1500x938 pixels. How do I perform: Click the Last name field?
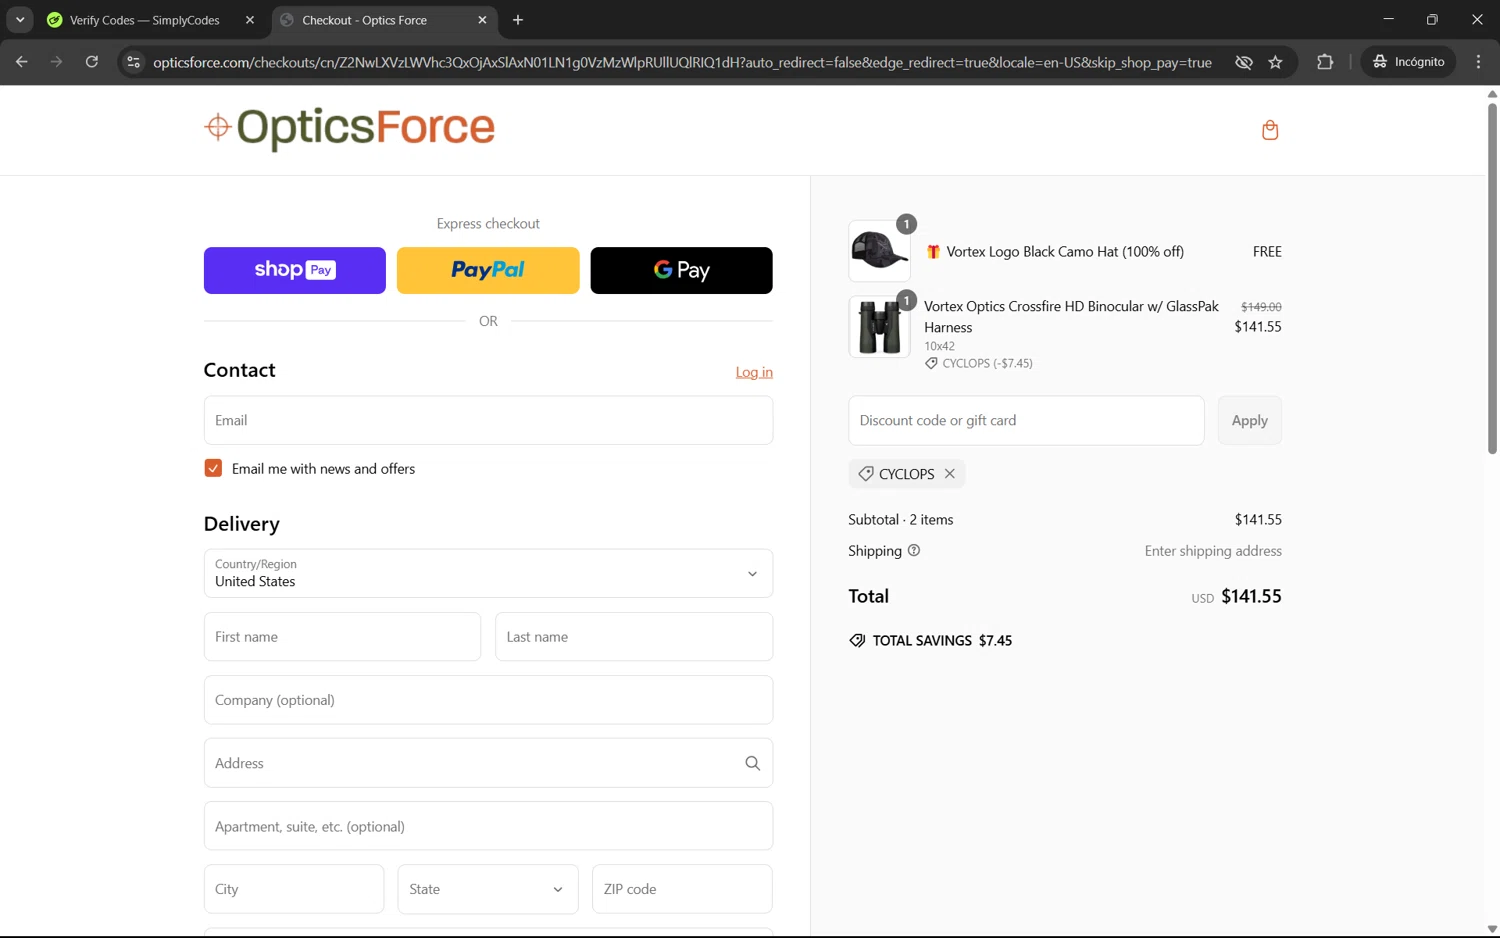click(634, 637)
